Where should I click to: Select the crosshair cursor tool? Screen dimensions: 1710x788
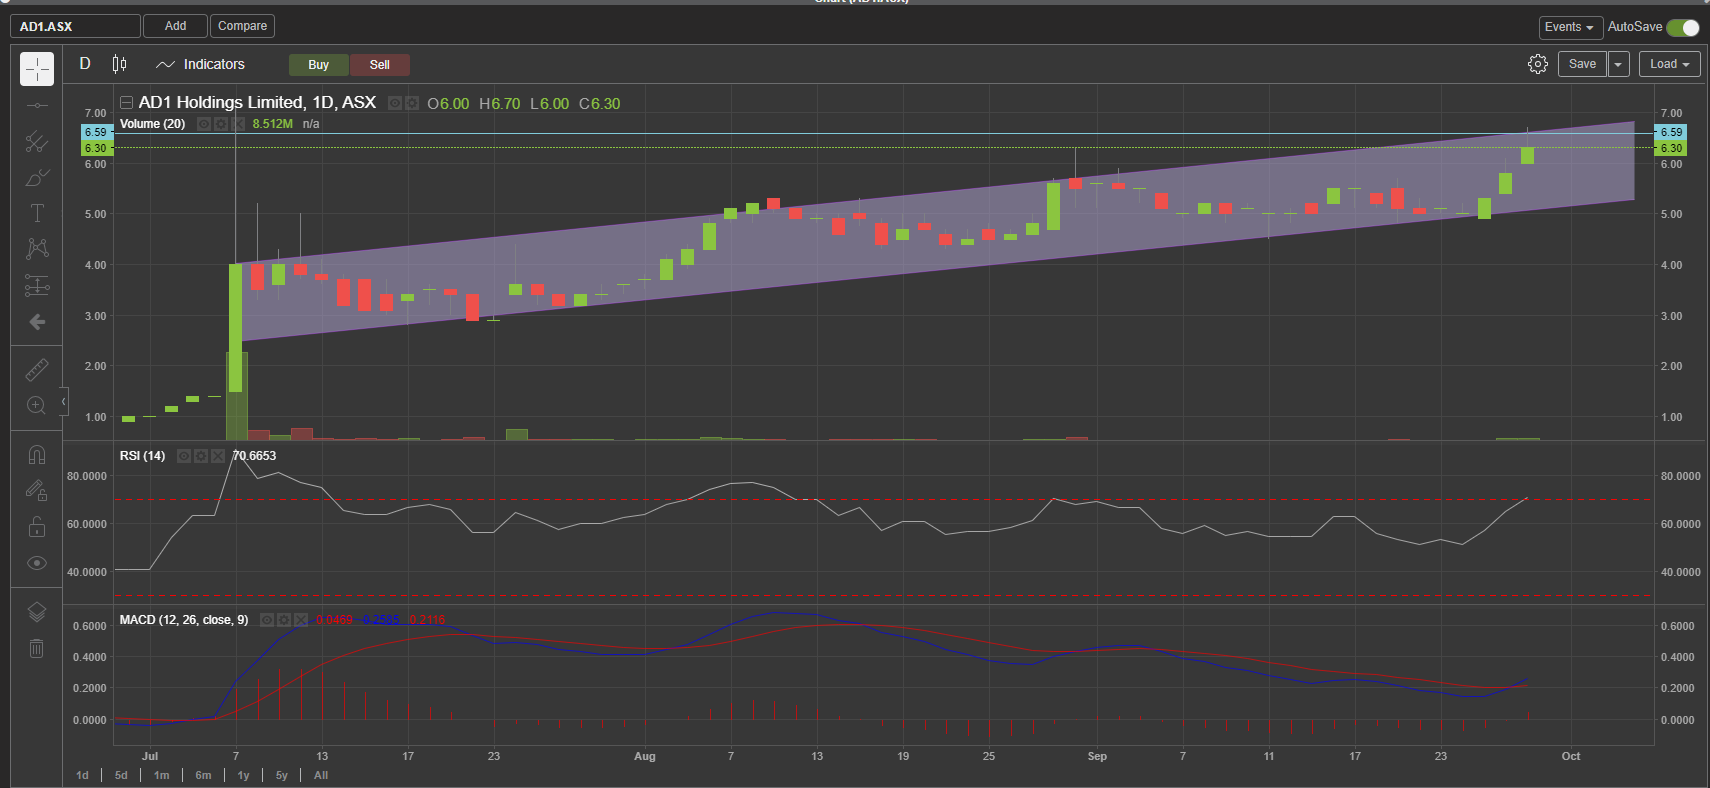point(37,69)
